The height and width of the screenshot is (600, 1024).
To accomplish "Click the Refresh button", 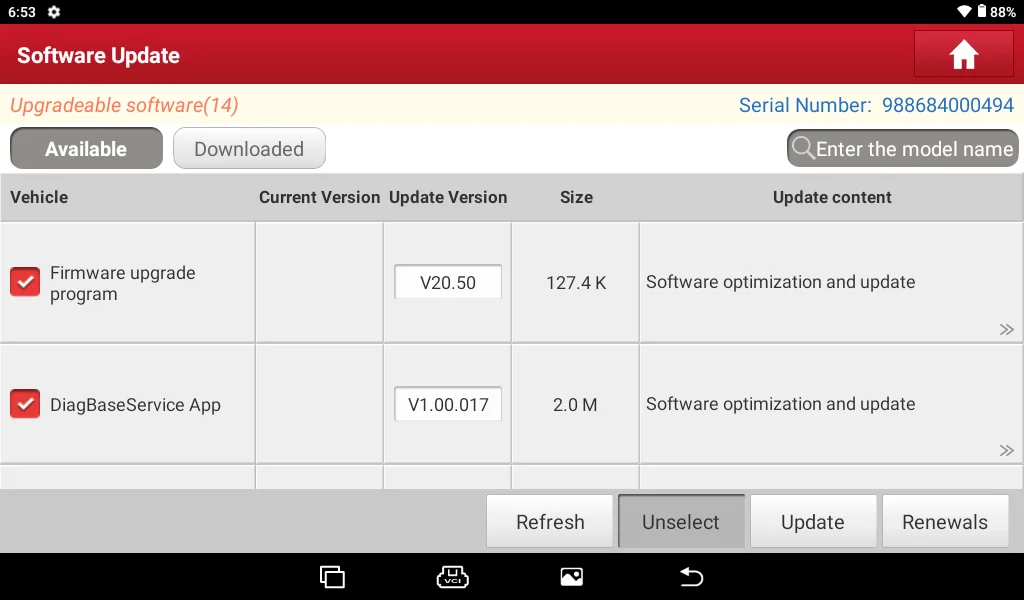I will pyautogui.click(x=550, y=522).
